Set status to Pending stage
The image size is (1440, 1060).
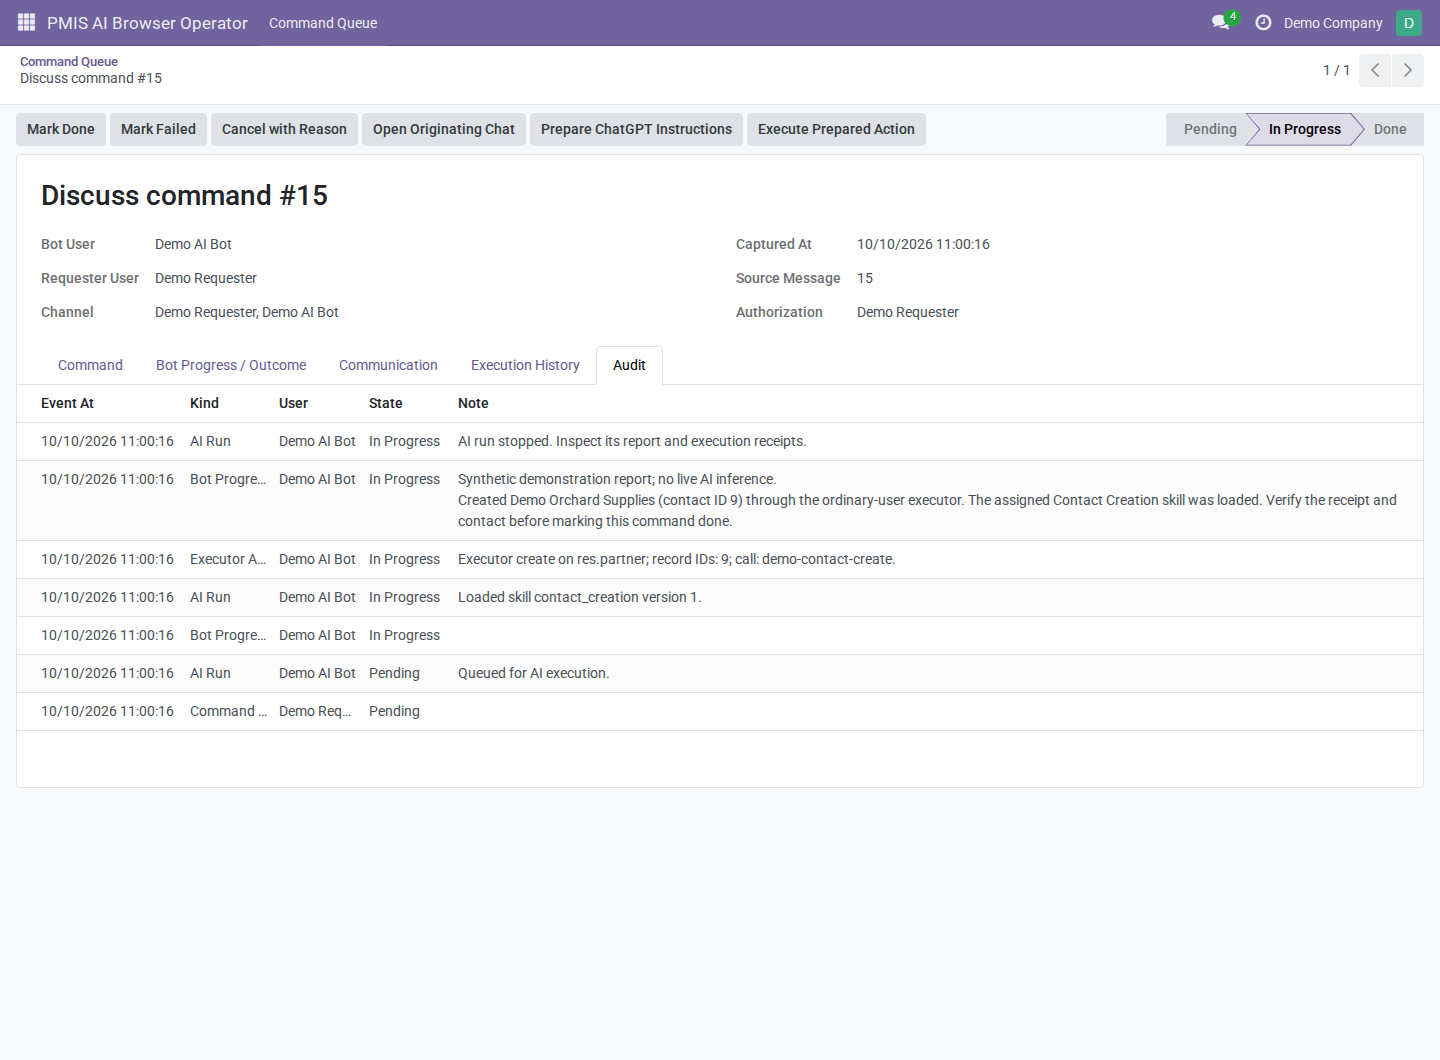(1209, 129)
